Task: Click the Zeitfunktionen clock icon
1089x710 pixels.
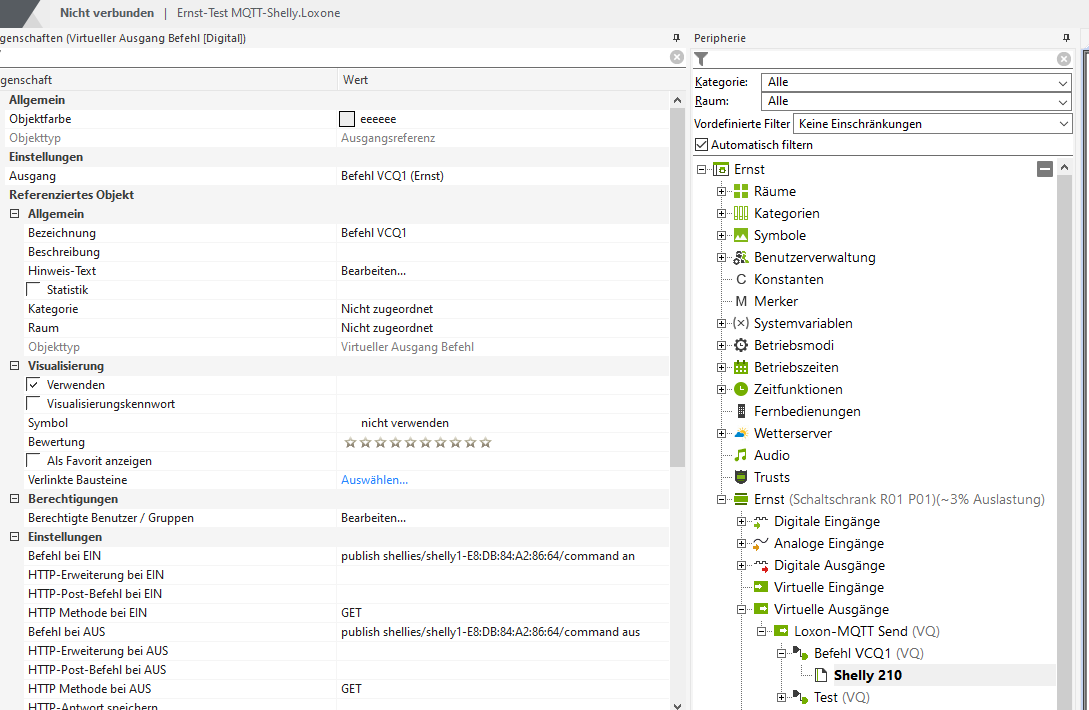Action: 741,389
